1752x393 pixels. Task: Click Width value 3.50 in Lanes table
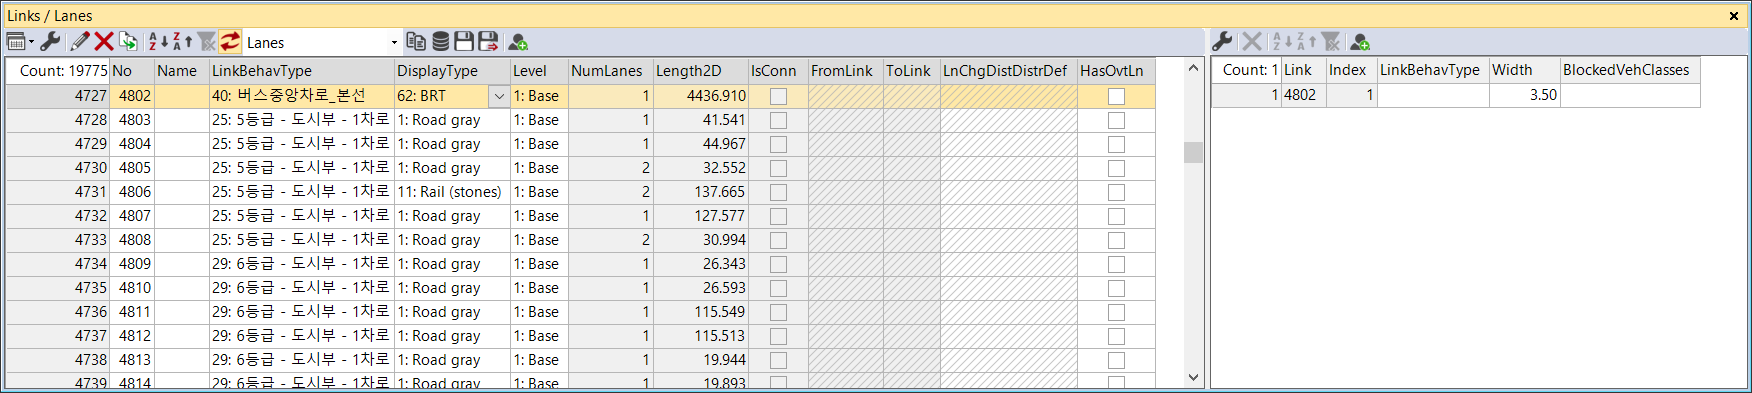[x=1524, y=95]
